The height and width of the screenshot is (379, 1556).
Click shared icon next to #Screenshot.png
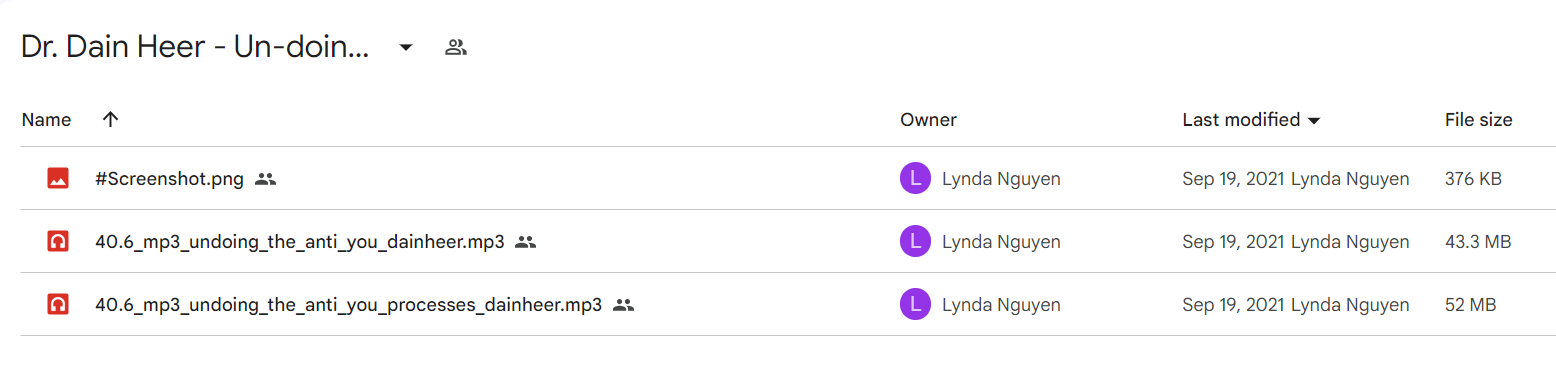[x=265, y=179]
